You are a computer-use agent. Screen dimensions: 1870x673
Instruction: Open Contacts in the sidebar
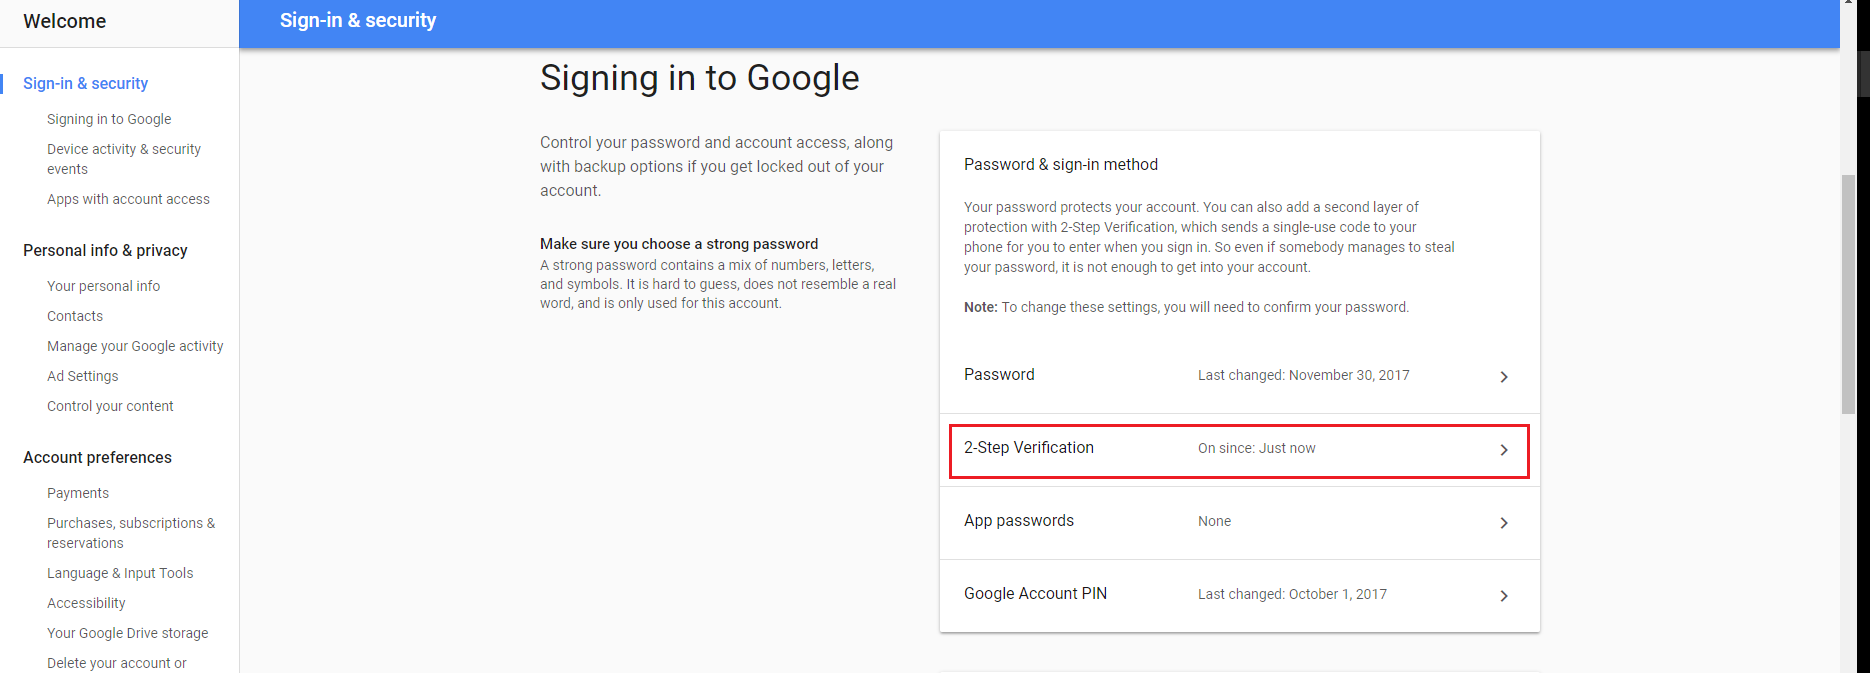click(x=75, y=316)
